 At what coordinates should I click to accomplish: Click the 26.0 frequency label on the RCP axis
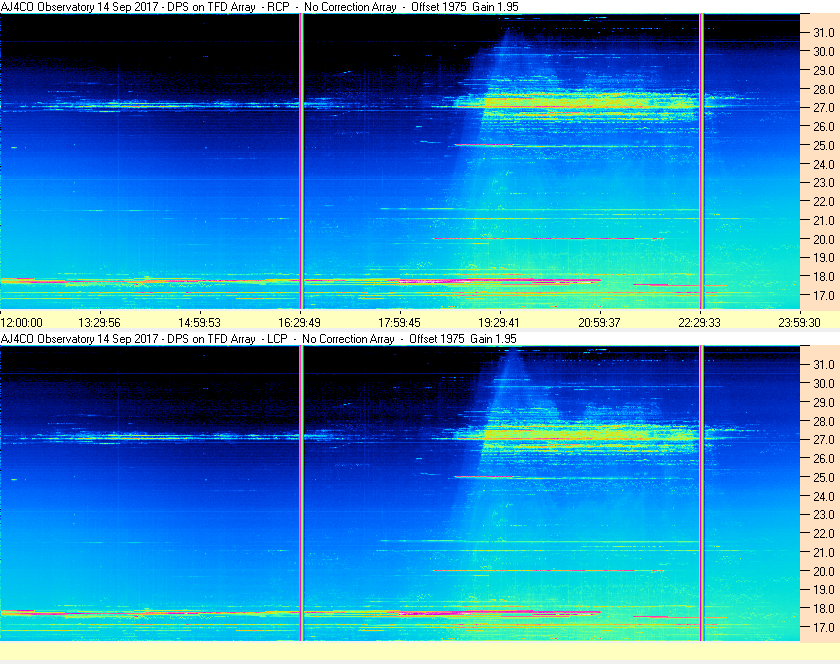coord(824,126)
